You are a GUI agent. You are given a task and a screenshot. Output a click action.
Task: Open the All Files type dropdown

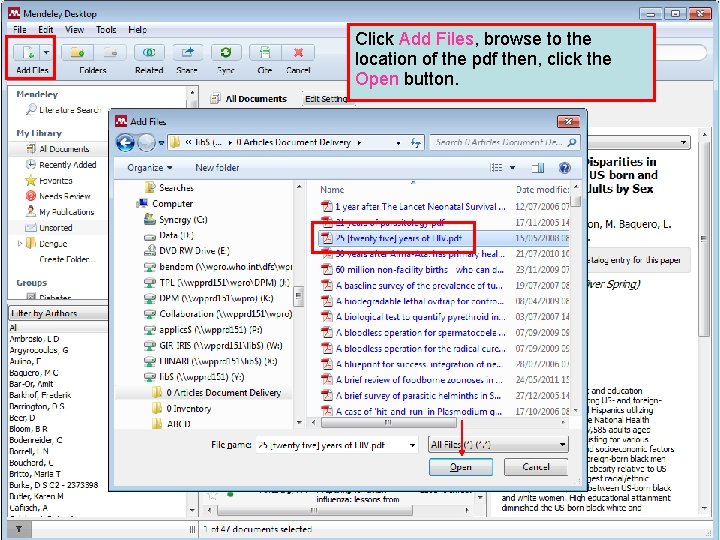[498, 444]
